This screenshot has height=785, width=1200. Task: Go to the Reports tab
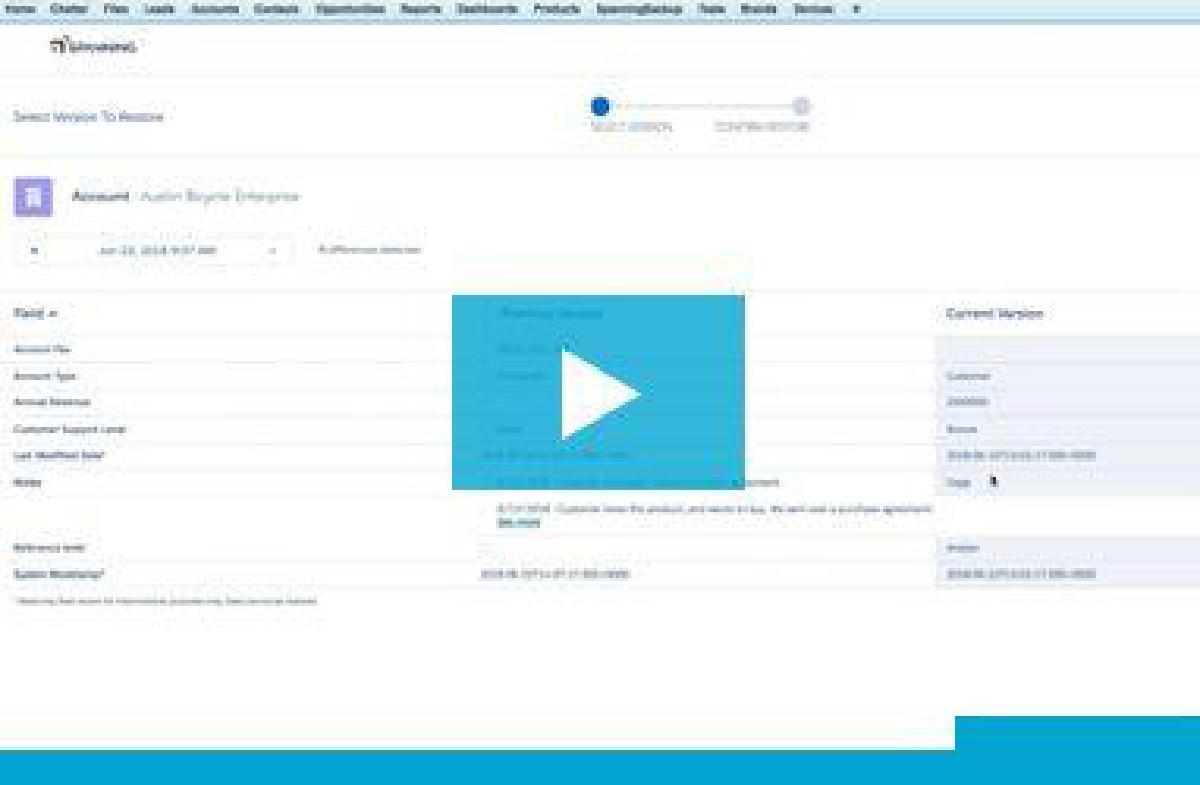pos(421,9)
